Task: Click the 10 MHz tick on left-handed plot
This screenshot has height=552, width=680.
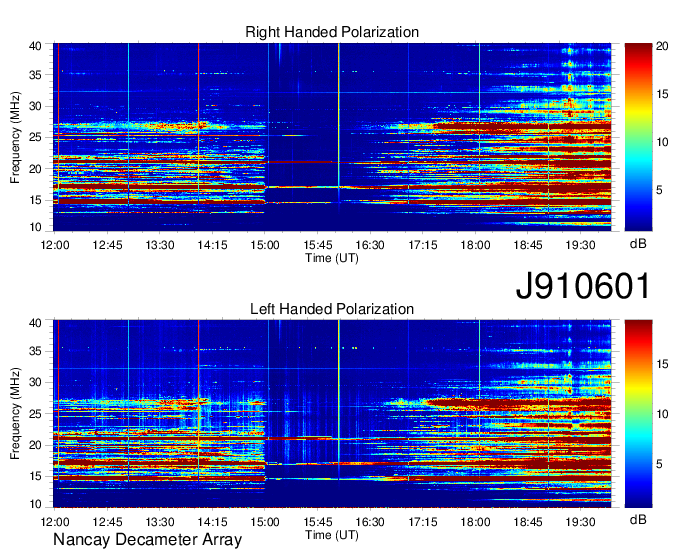Action: coord(35,504)
